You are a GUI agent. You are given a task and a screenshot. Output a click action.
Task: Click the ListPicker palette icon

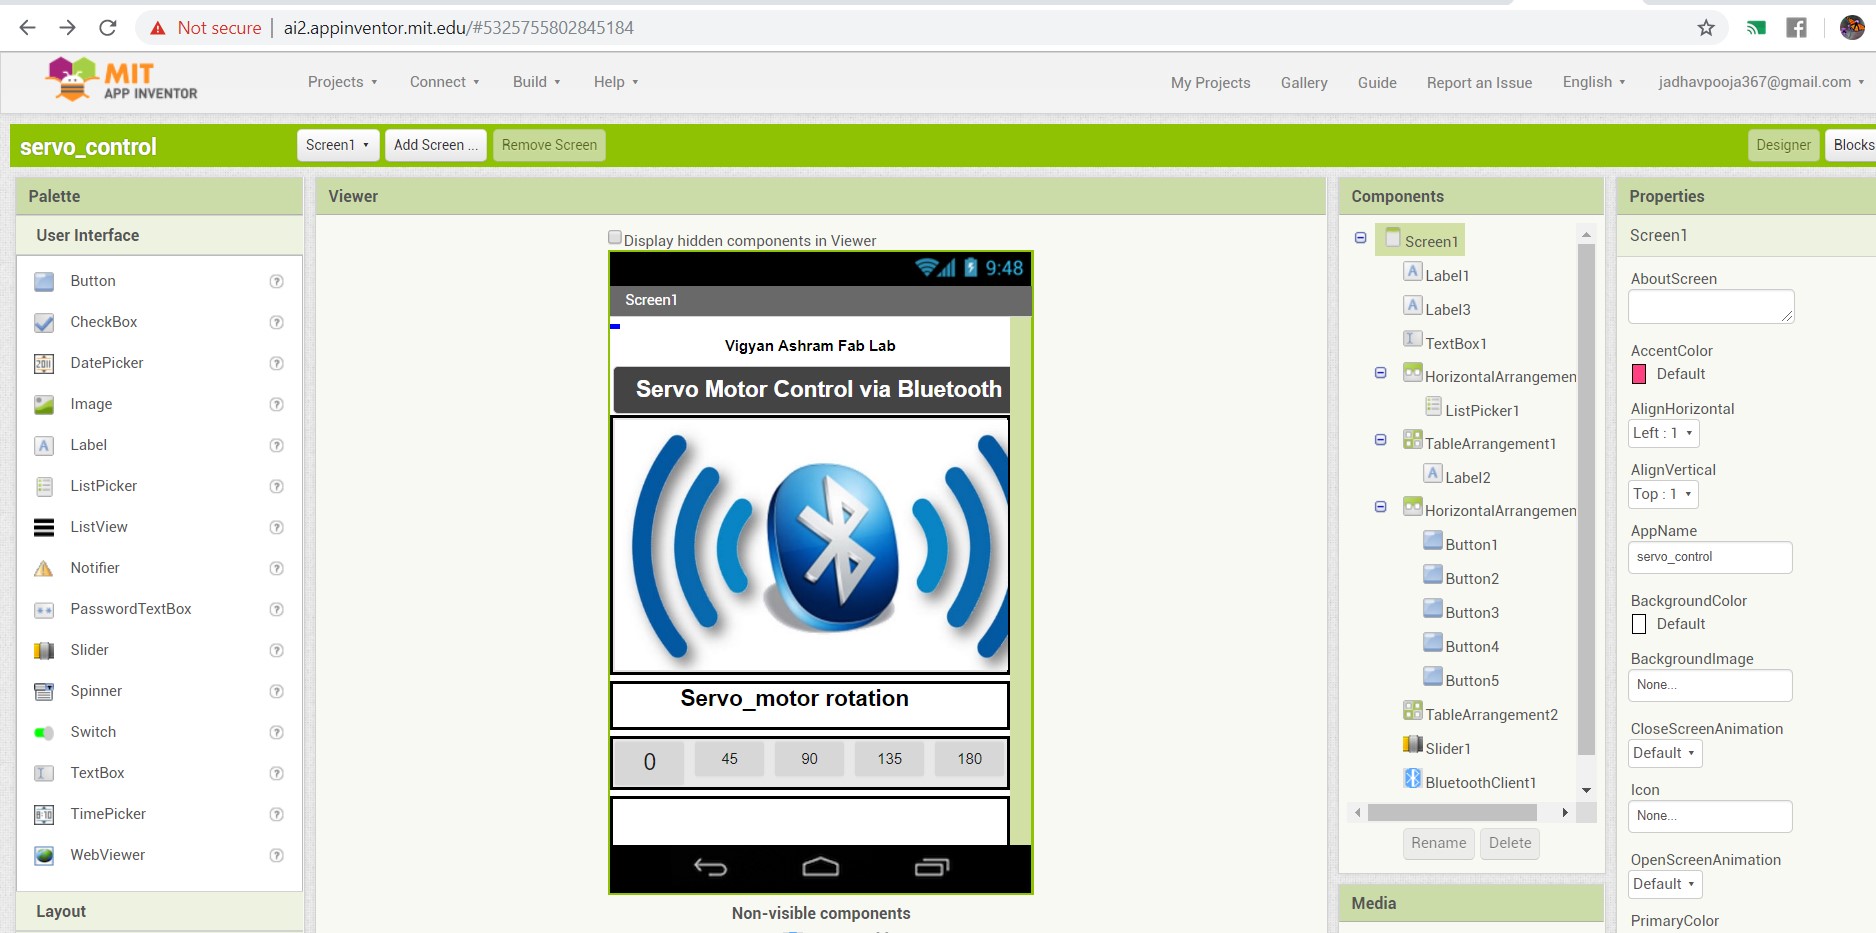pyautogui.click(x=44, y=487)
